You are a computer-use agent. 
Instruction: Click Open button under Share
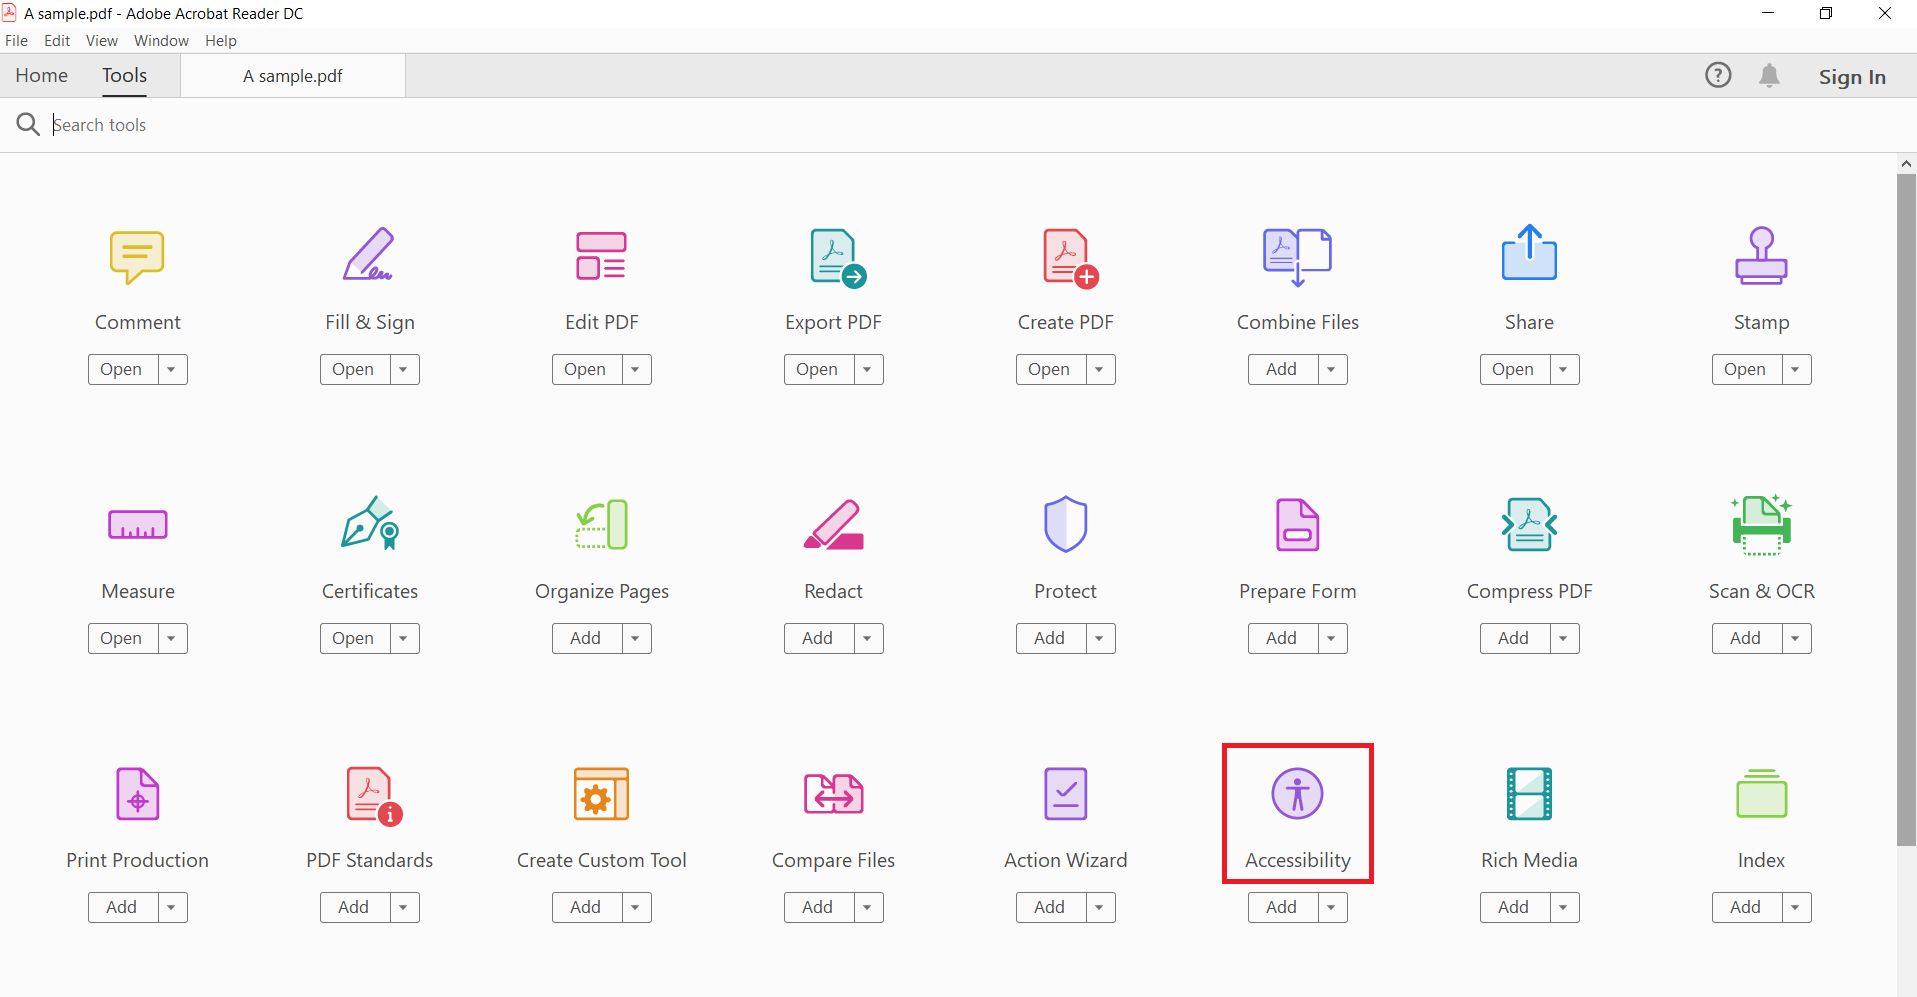click(x=1514, y=369)
